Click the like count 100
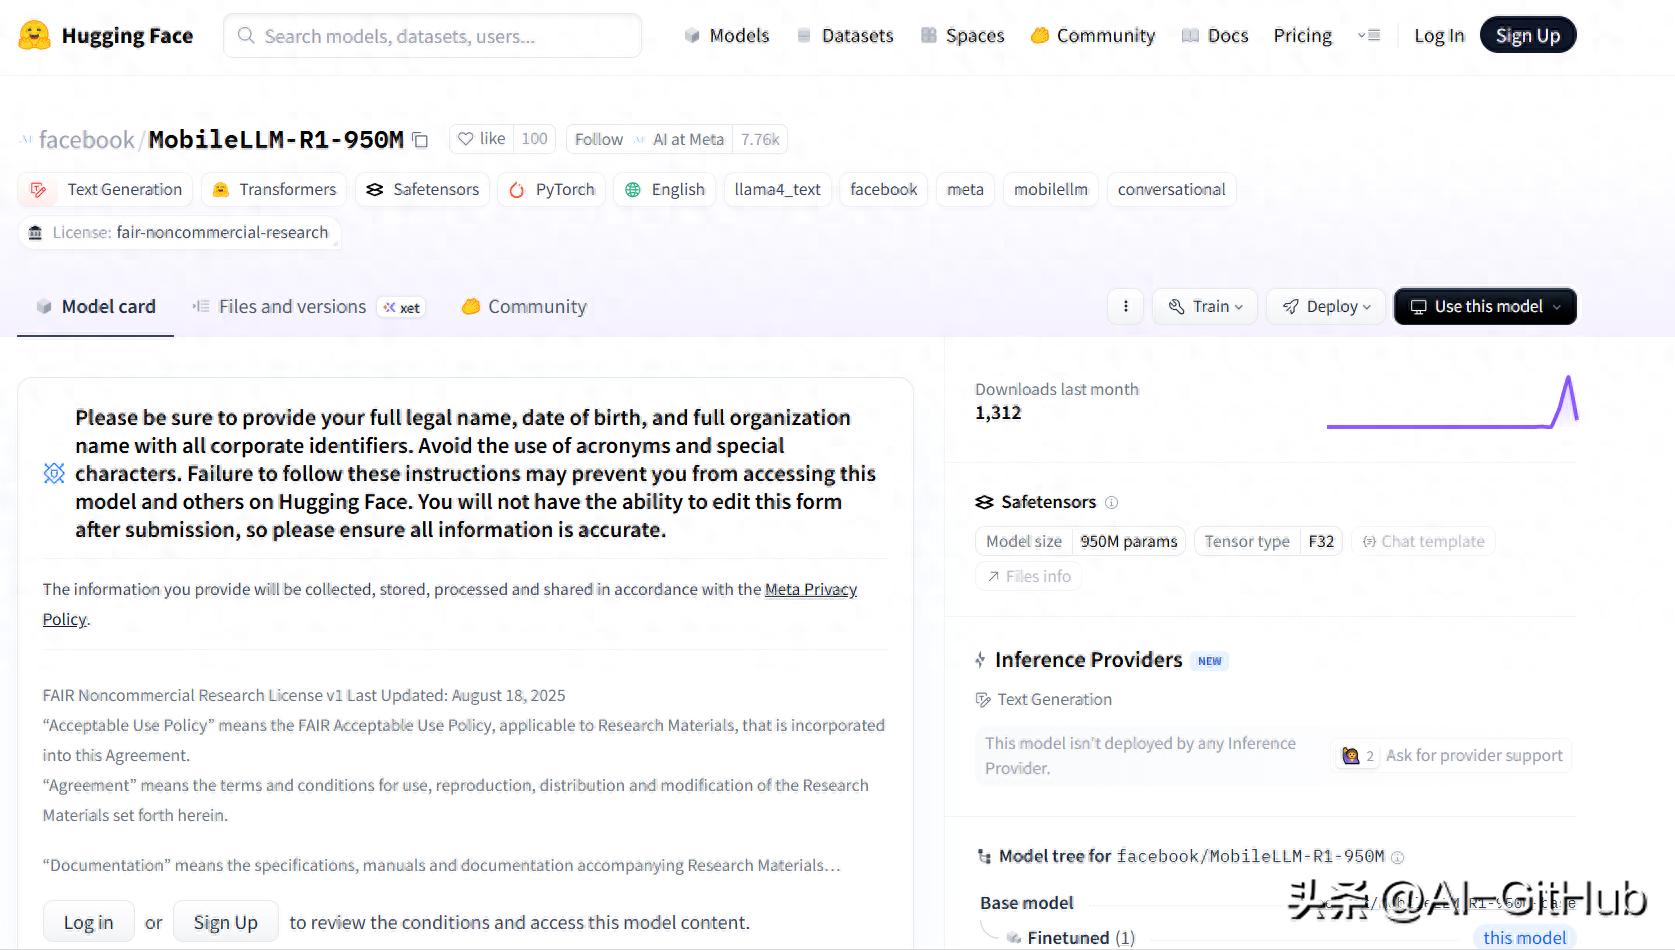The width and height of the screenshot is (1675, 950). pos(535,139)
